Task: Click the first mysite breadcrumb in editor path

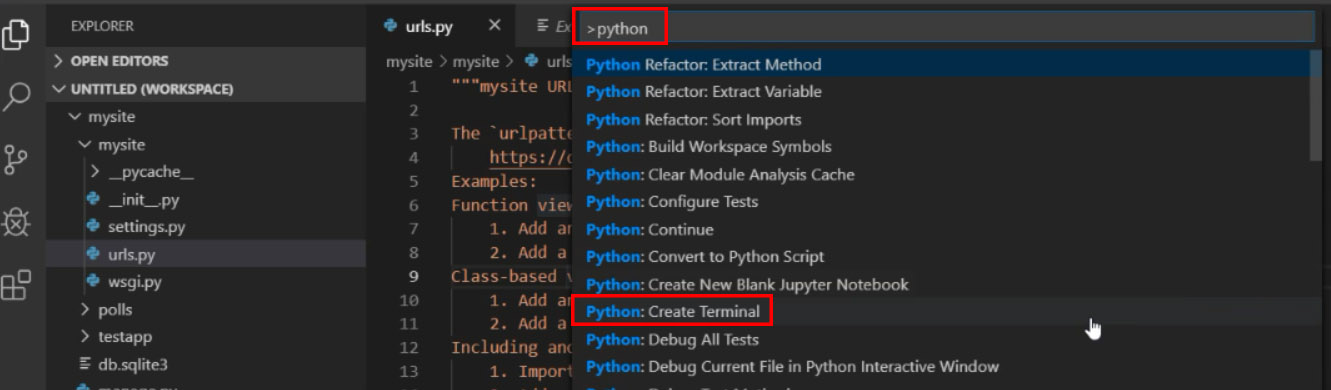Action: 409,62
